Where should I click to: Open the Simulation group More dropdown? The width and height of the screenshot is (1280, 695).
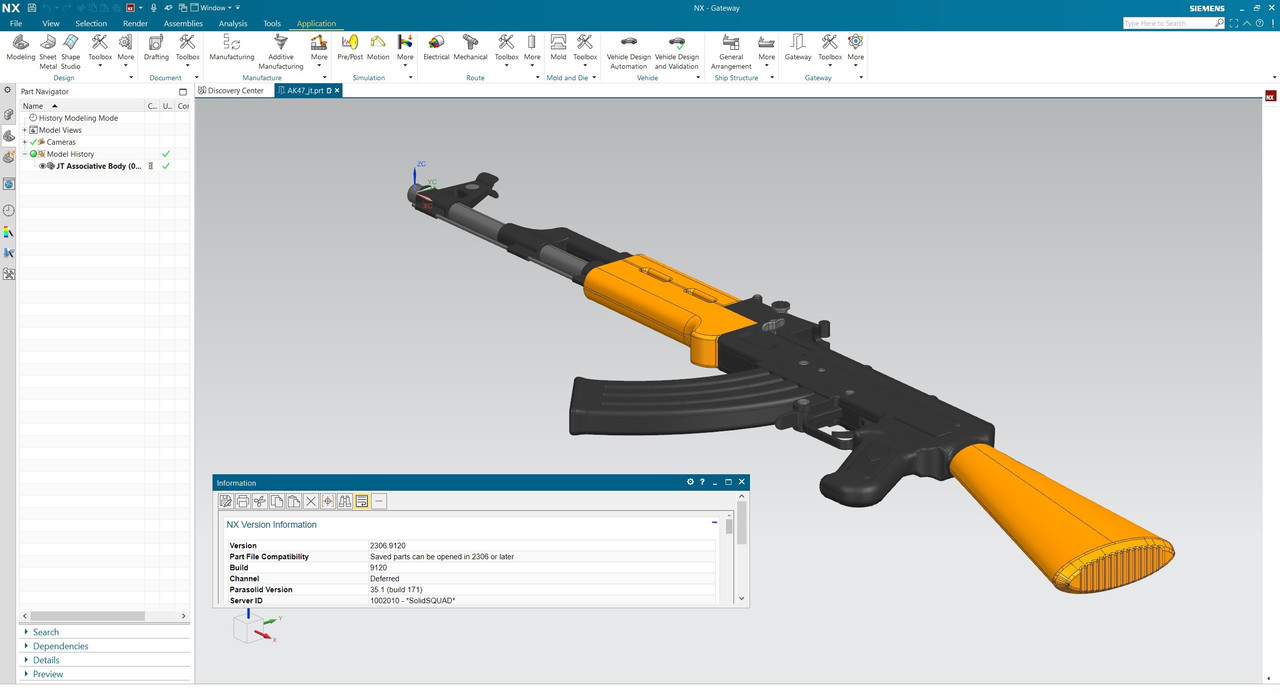pyautogui.click(x=405, y=52)
